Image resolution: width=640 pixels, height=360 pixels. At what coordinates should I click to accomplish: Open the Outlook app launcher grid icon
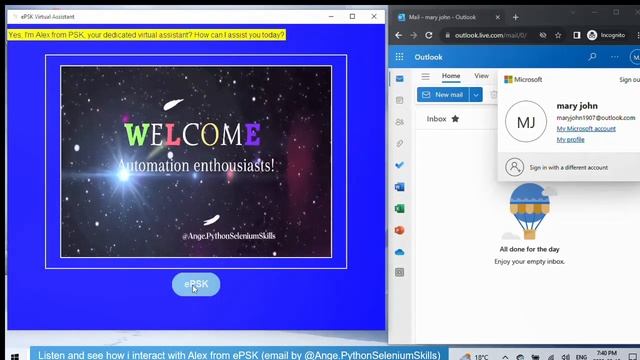(399, 57)
